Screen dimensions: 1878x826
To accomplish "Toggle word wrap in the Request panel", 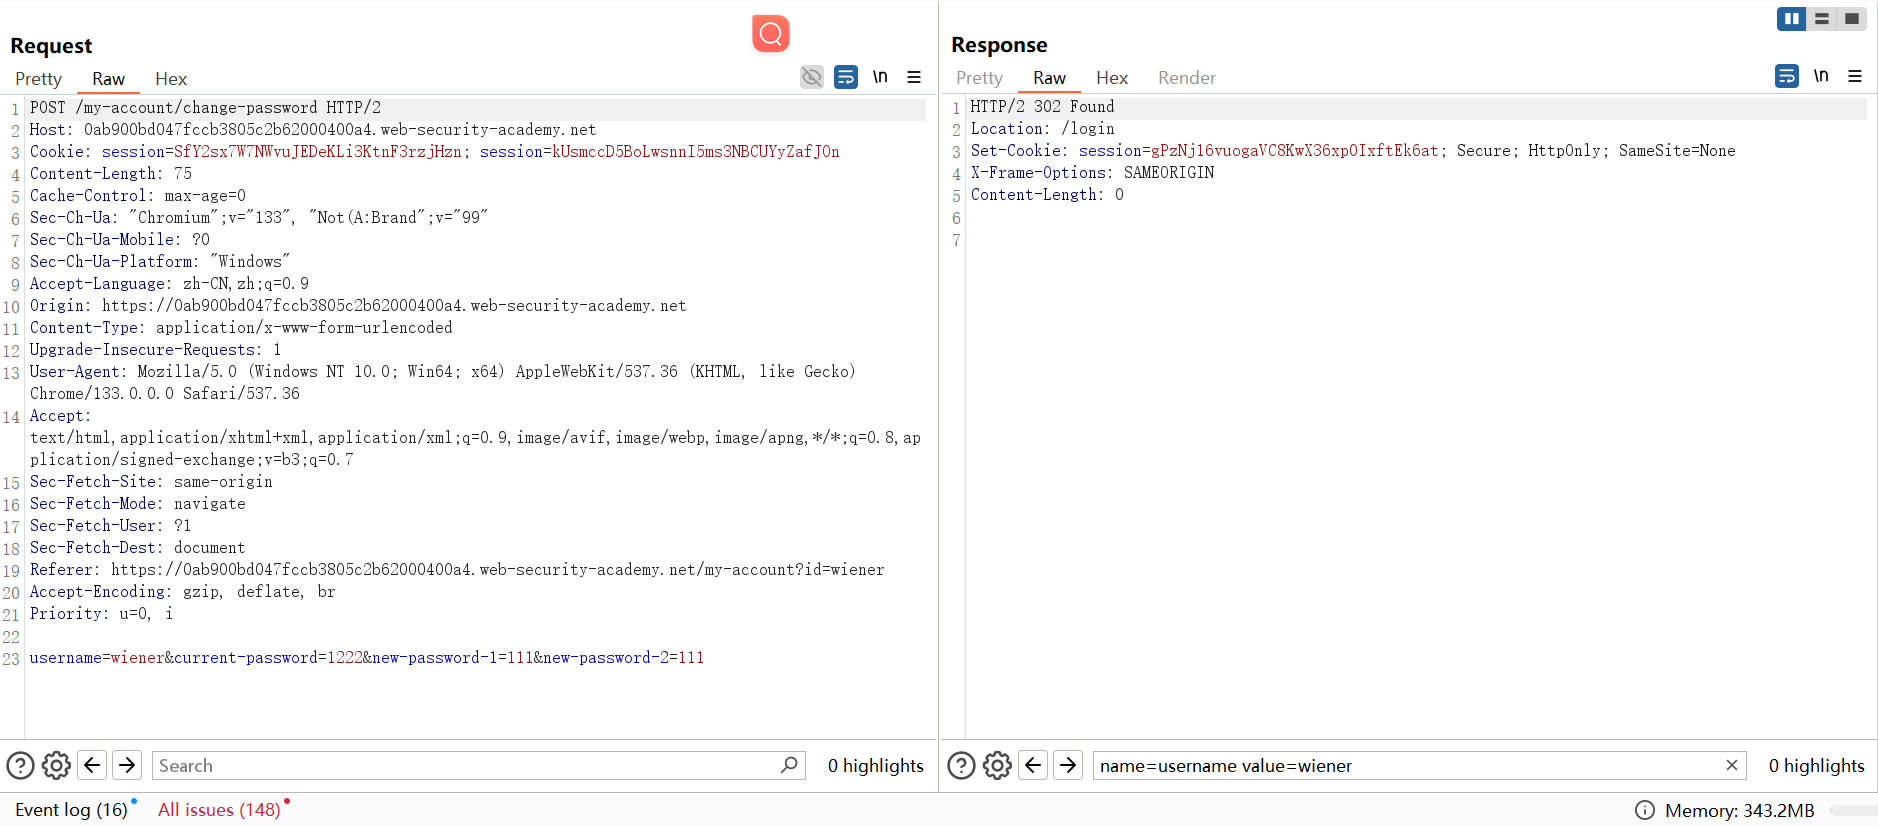I will [846, 77].
